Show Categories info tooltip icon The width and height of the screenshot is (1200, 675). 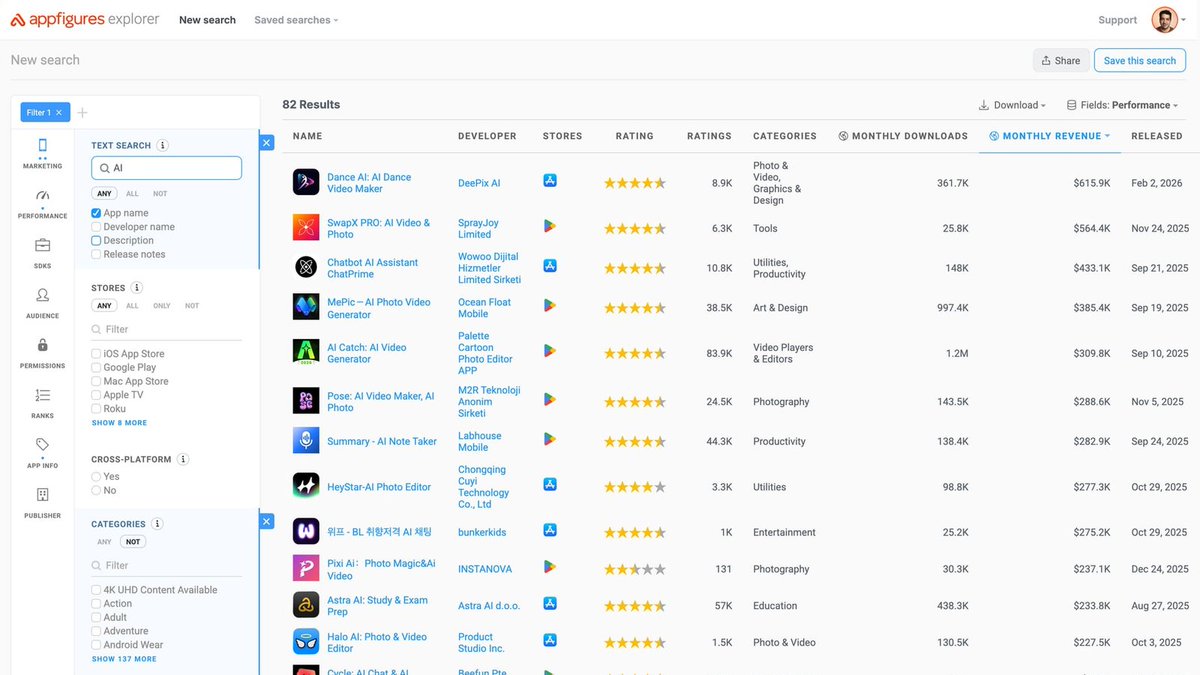coord(157,524)
